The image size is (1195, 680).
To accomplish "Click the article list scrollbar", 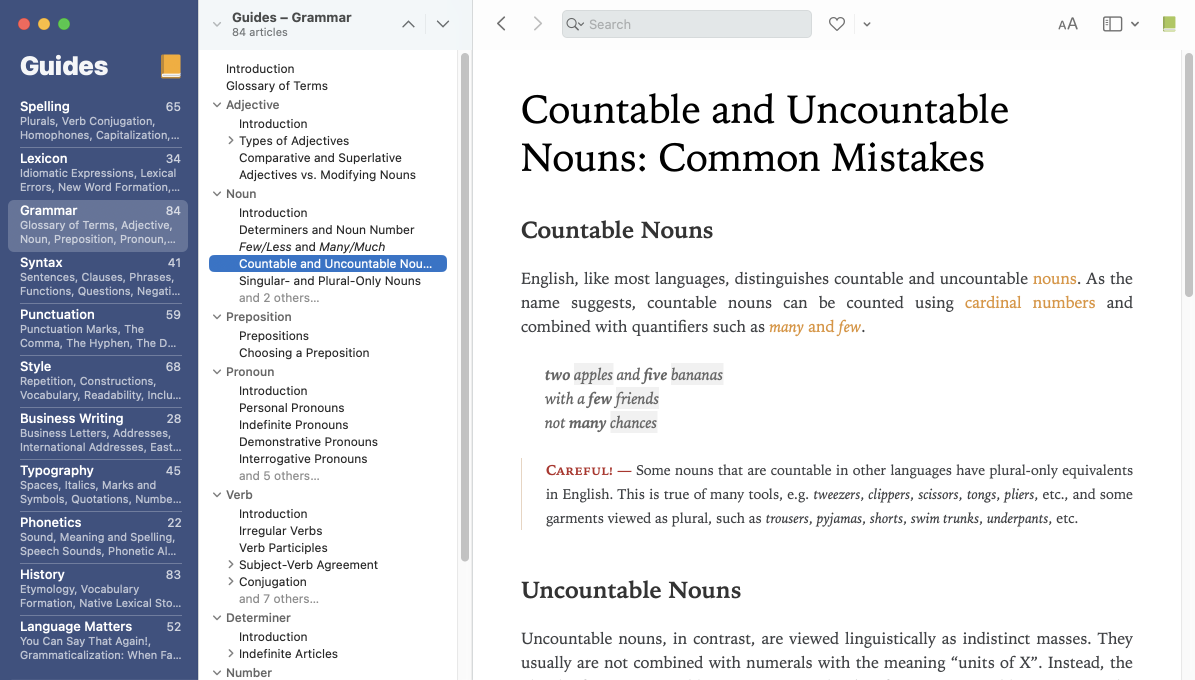I will pyautogui.click(x=464, y=300).
